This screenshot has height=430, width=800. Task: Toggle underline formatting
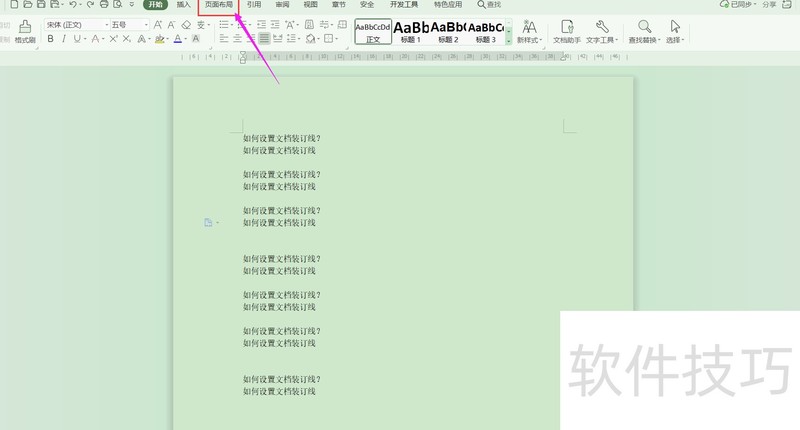tap(77, 39)
